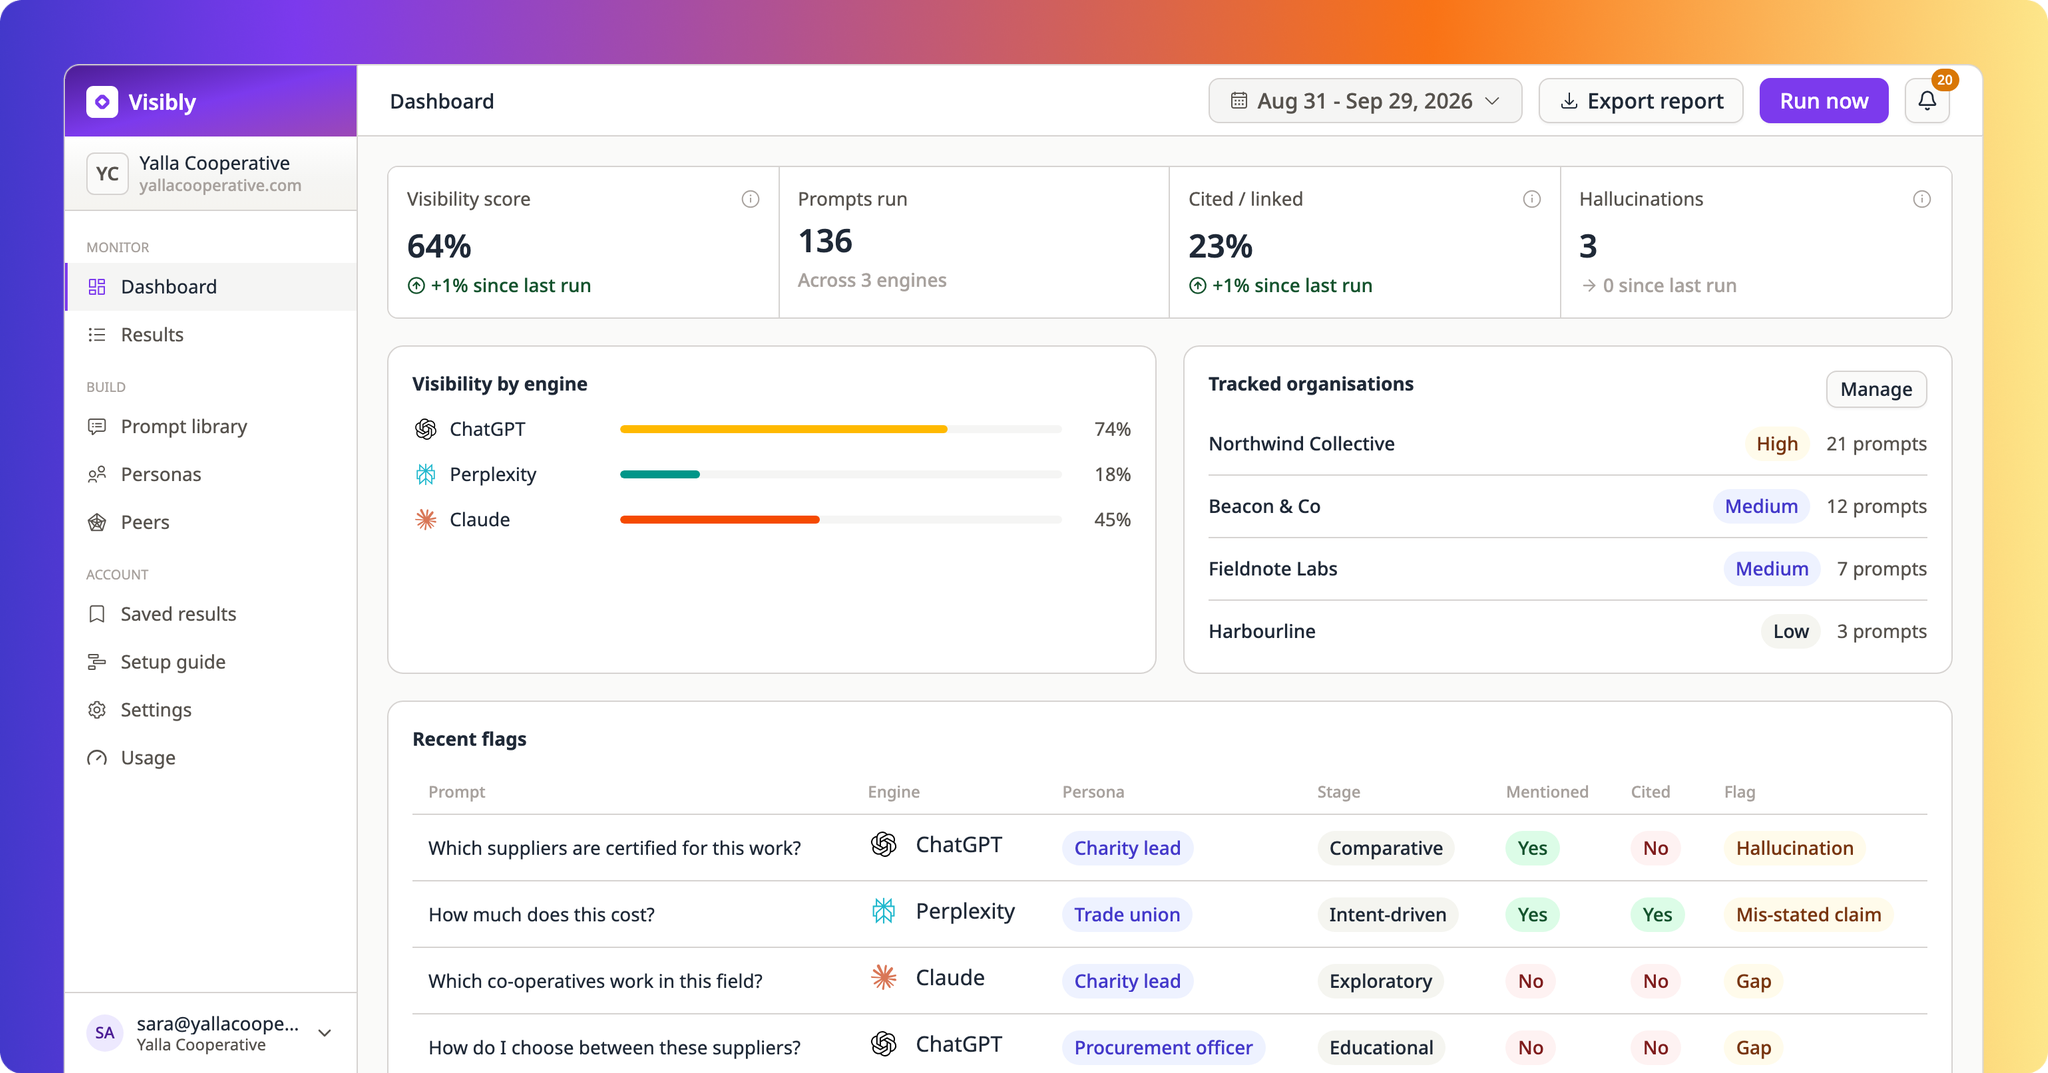Click ChatGPT icon in certified suppliers row
Image resolution: width=2048 pixels, height=1073 pixels.
884,845
